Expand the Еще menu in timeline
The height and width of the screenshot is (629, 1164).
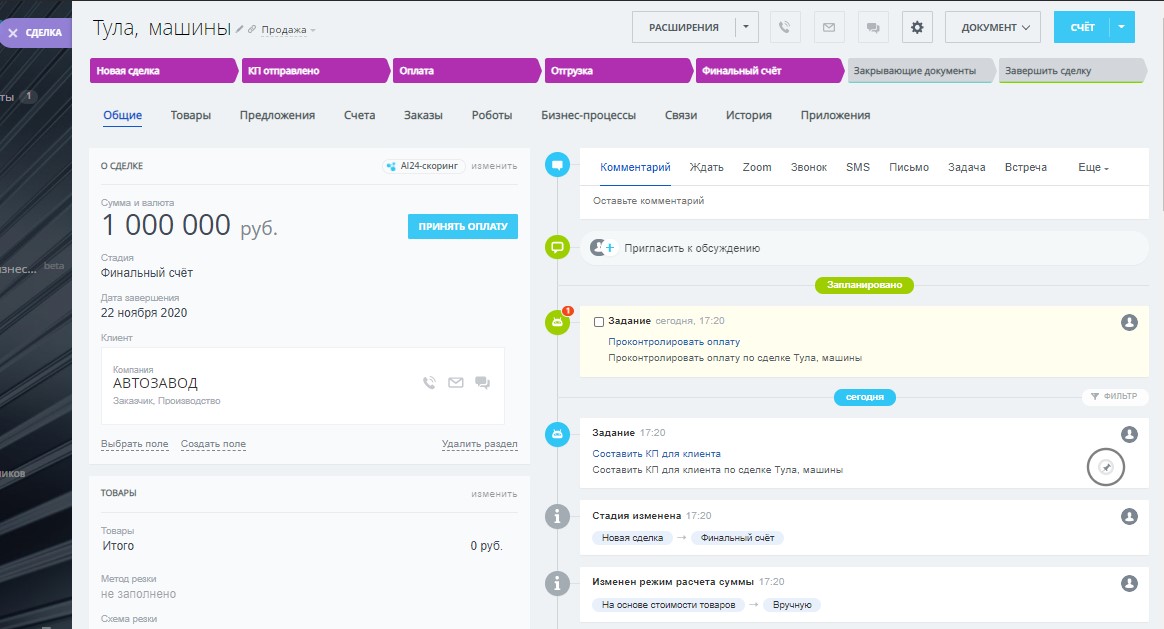pos(1093,168)
